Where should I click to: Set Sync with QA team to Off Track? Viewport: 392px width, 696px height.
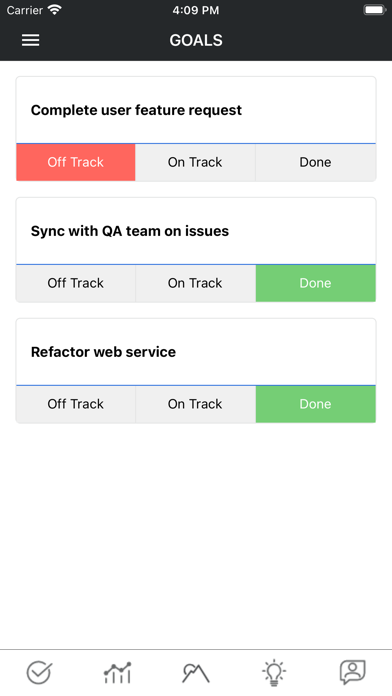(x=75, y=283)
